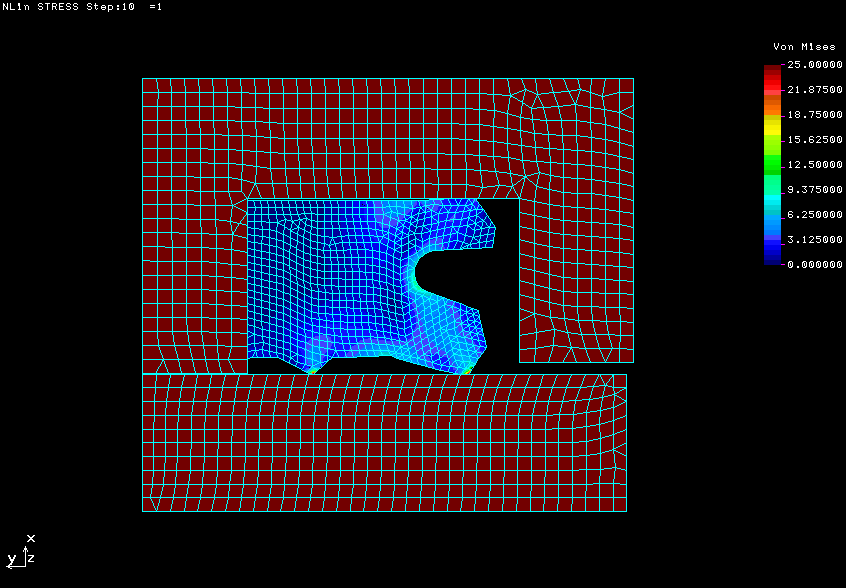Screen dimensions: 846x588
Task: Click the NLin STRESS Step:10 title text
Action: click(82, 7)
